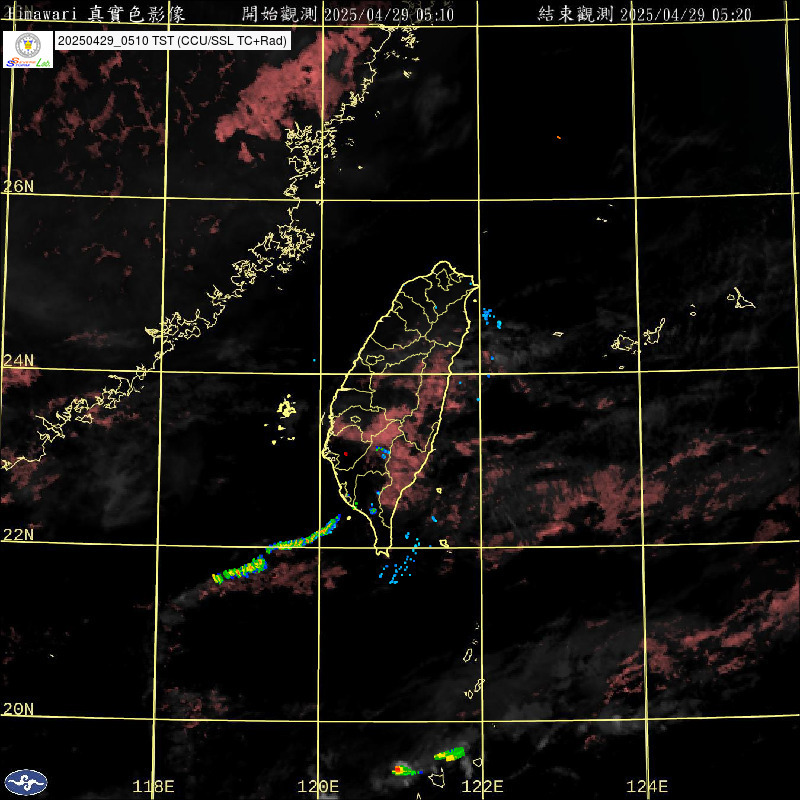Click the red radar dot in southwestern Taiwan
Screen dimensions: 800x800
tap(346, 454)
